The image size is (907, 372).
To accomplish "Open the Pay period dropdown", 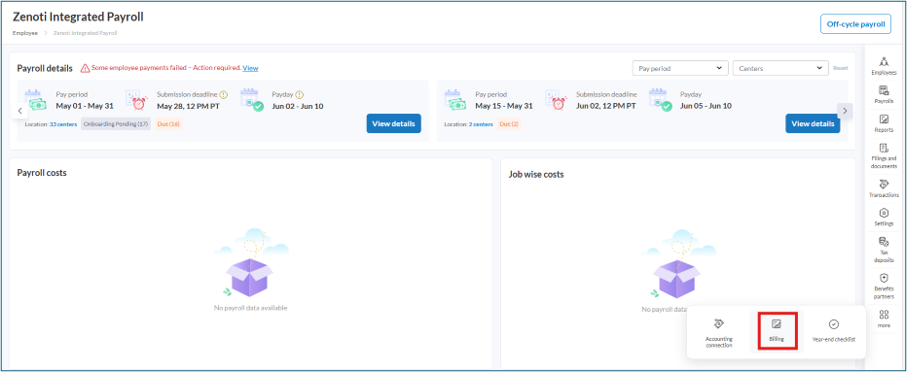I will pyautogui.click(x=680, y=68).
